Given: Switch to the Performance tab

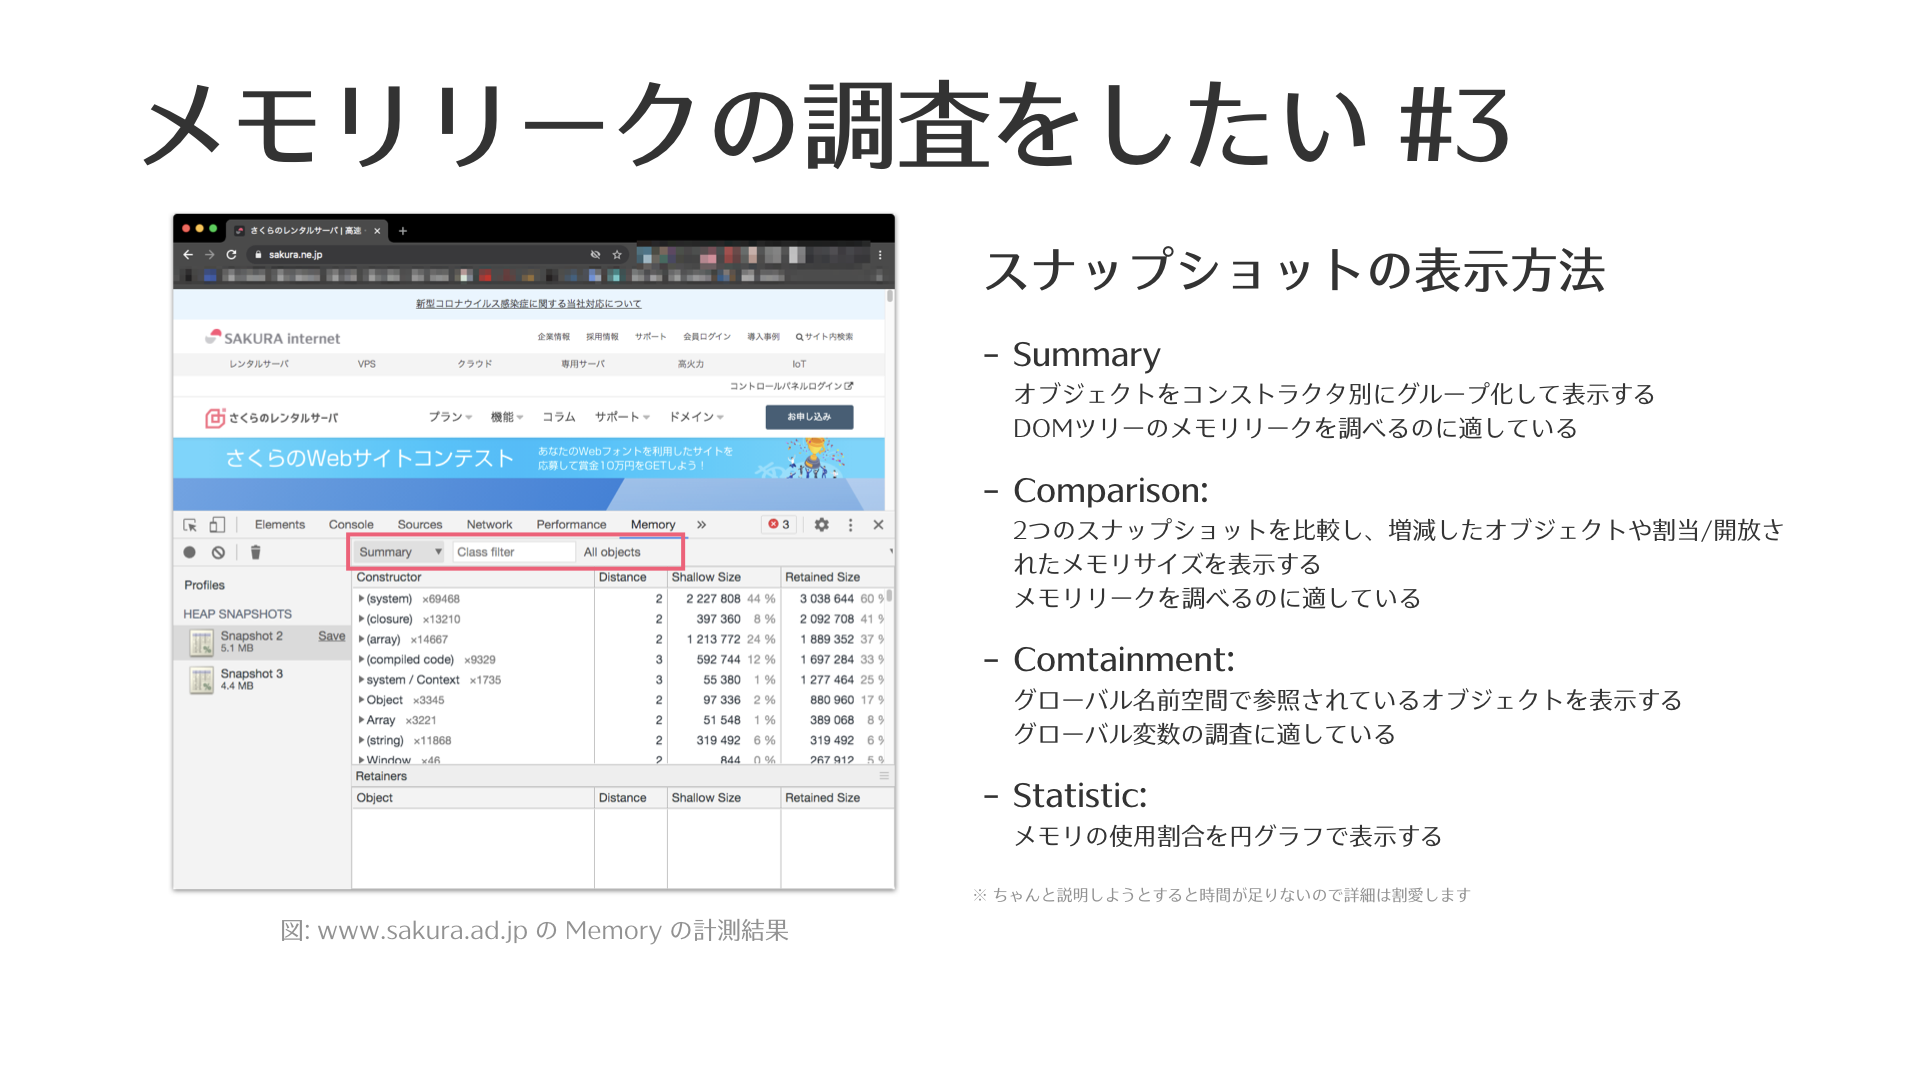Looking at the screenshot, I should click(571, 525).
